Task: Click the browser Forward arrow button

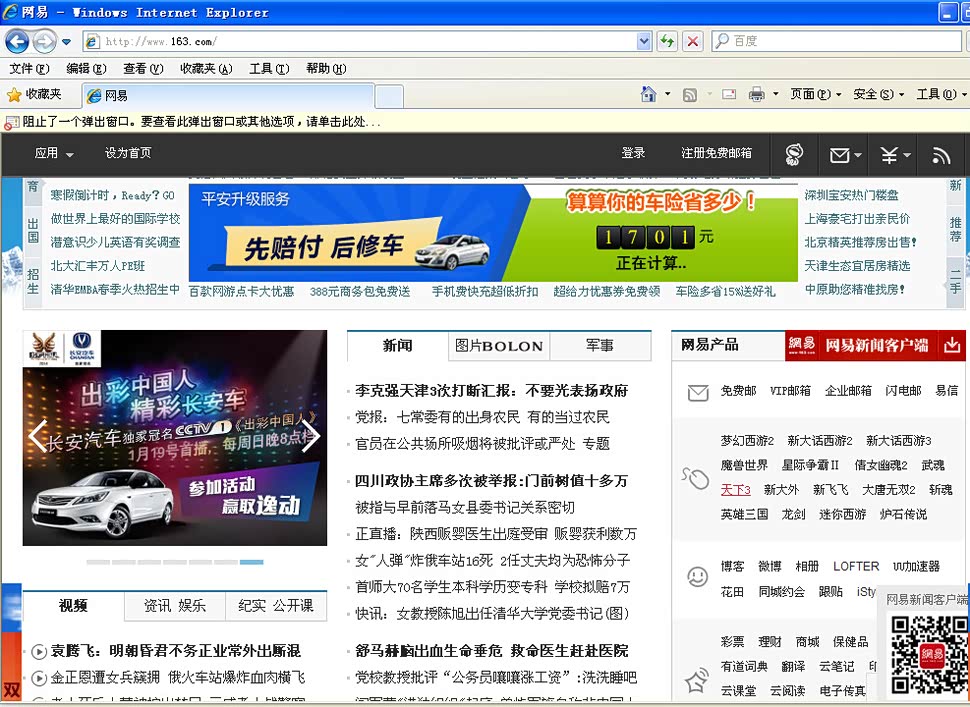Action: pyautogui.click(x=44, y=41)
